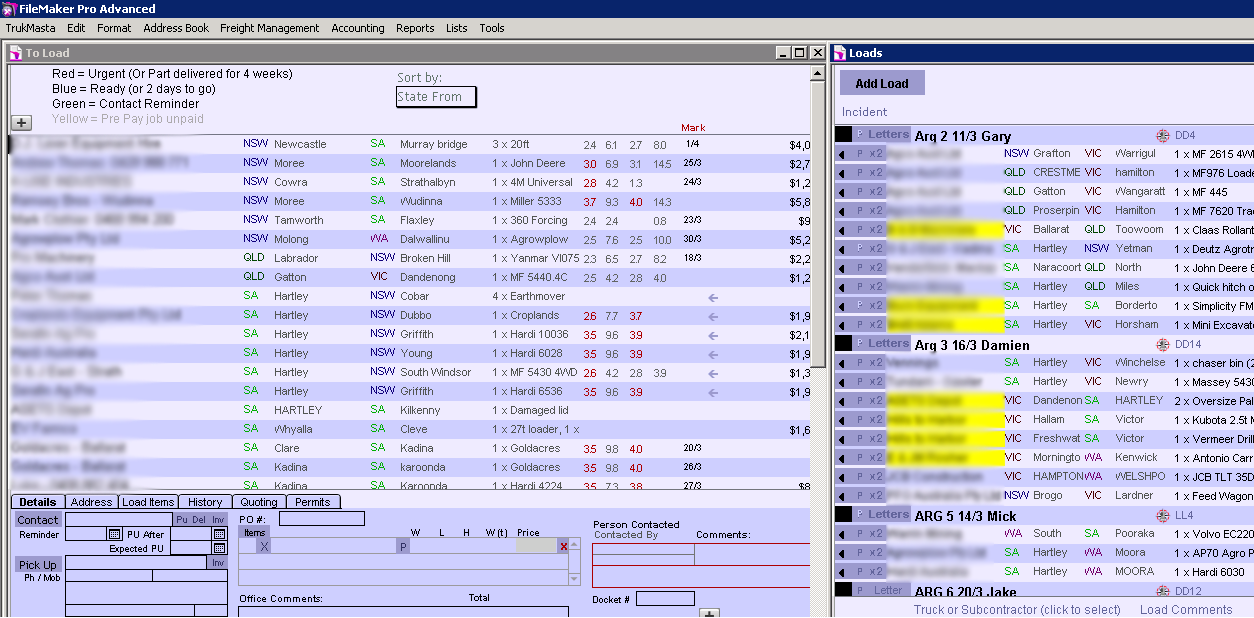This screenshot has width=1254, height=618.
Task: Click the left arrow on the Ballarat load row
Action: pyautogui.click(x=842, y=230)
